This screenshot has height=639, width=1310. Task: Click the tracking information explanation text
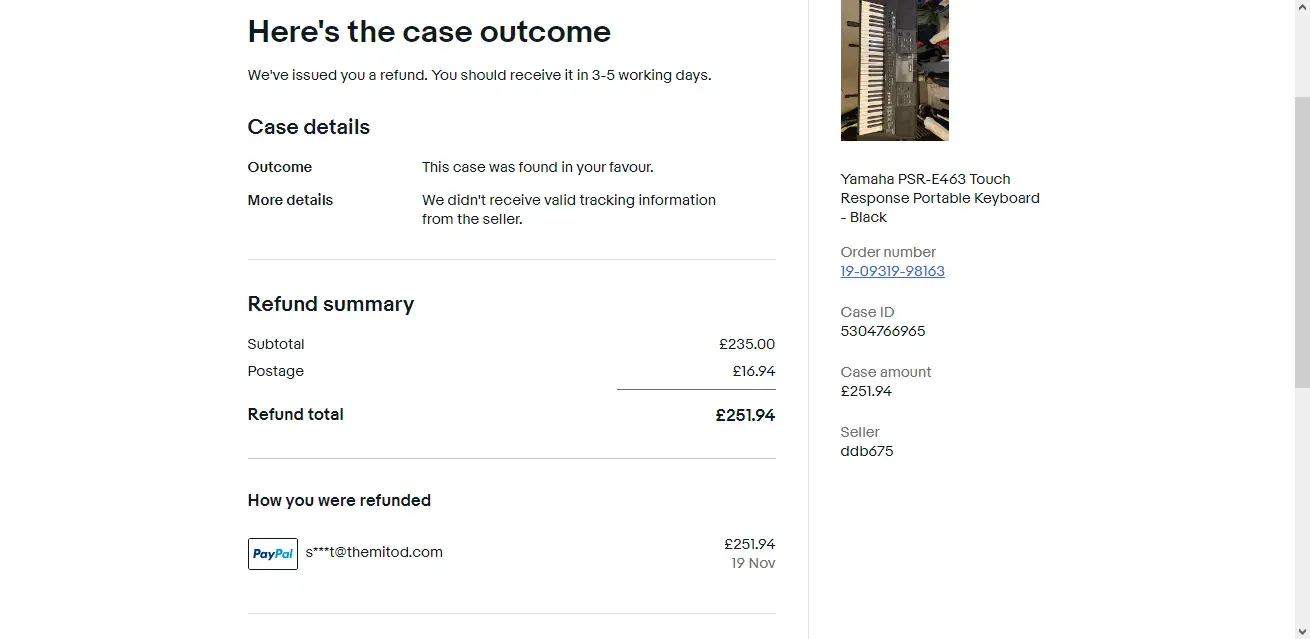click(x=568, y=209)
